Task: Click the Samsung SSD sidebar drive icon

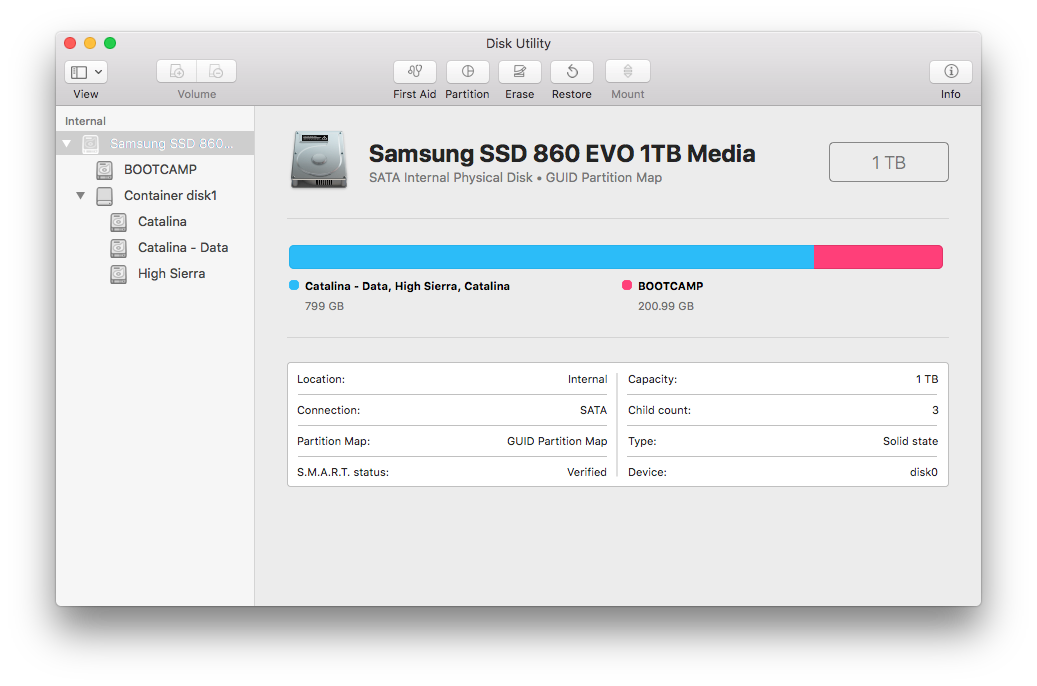Action: pyautogui.click(x=91, y=144)
